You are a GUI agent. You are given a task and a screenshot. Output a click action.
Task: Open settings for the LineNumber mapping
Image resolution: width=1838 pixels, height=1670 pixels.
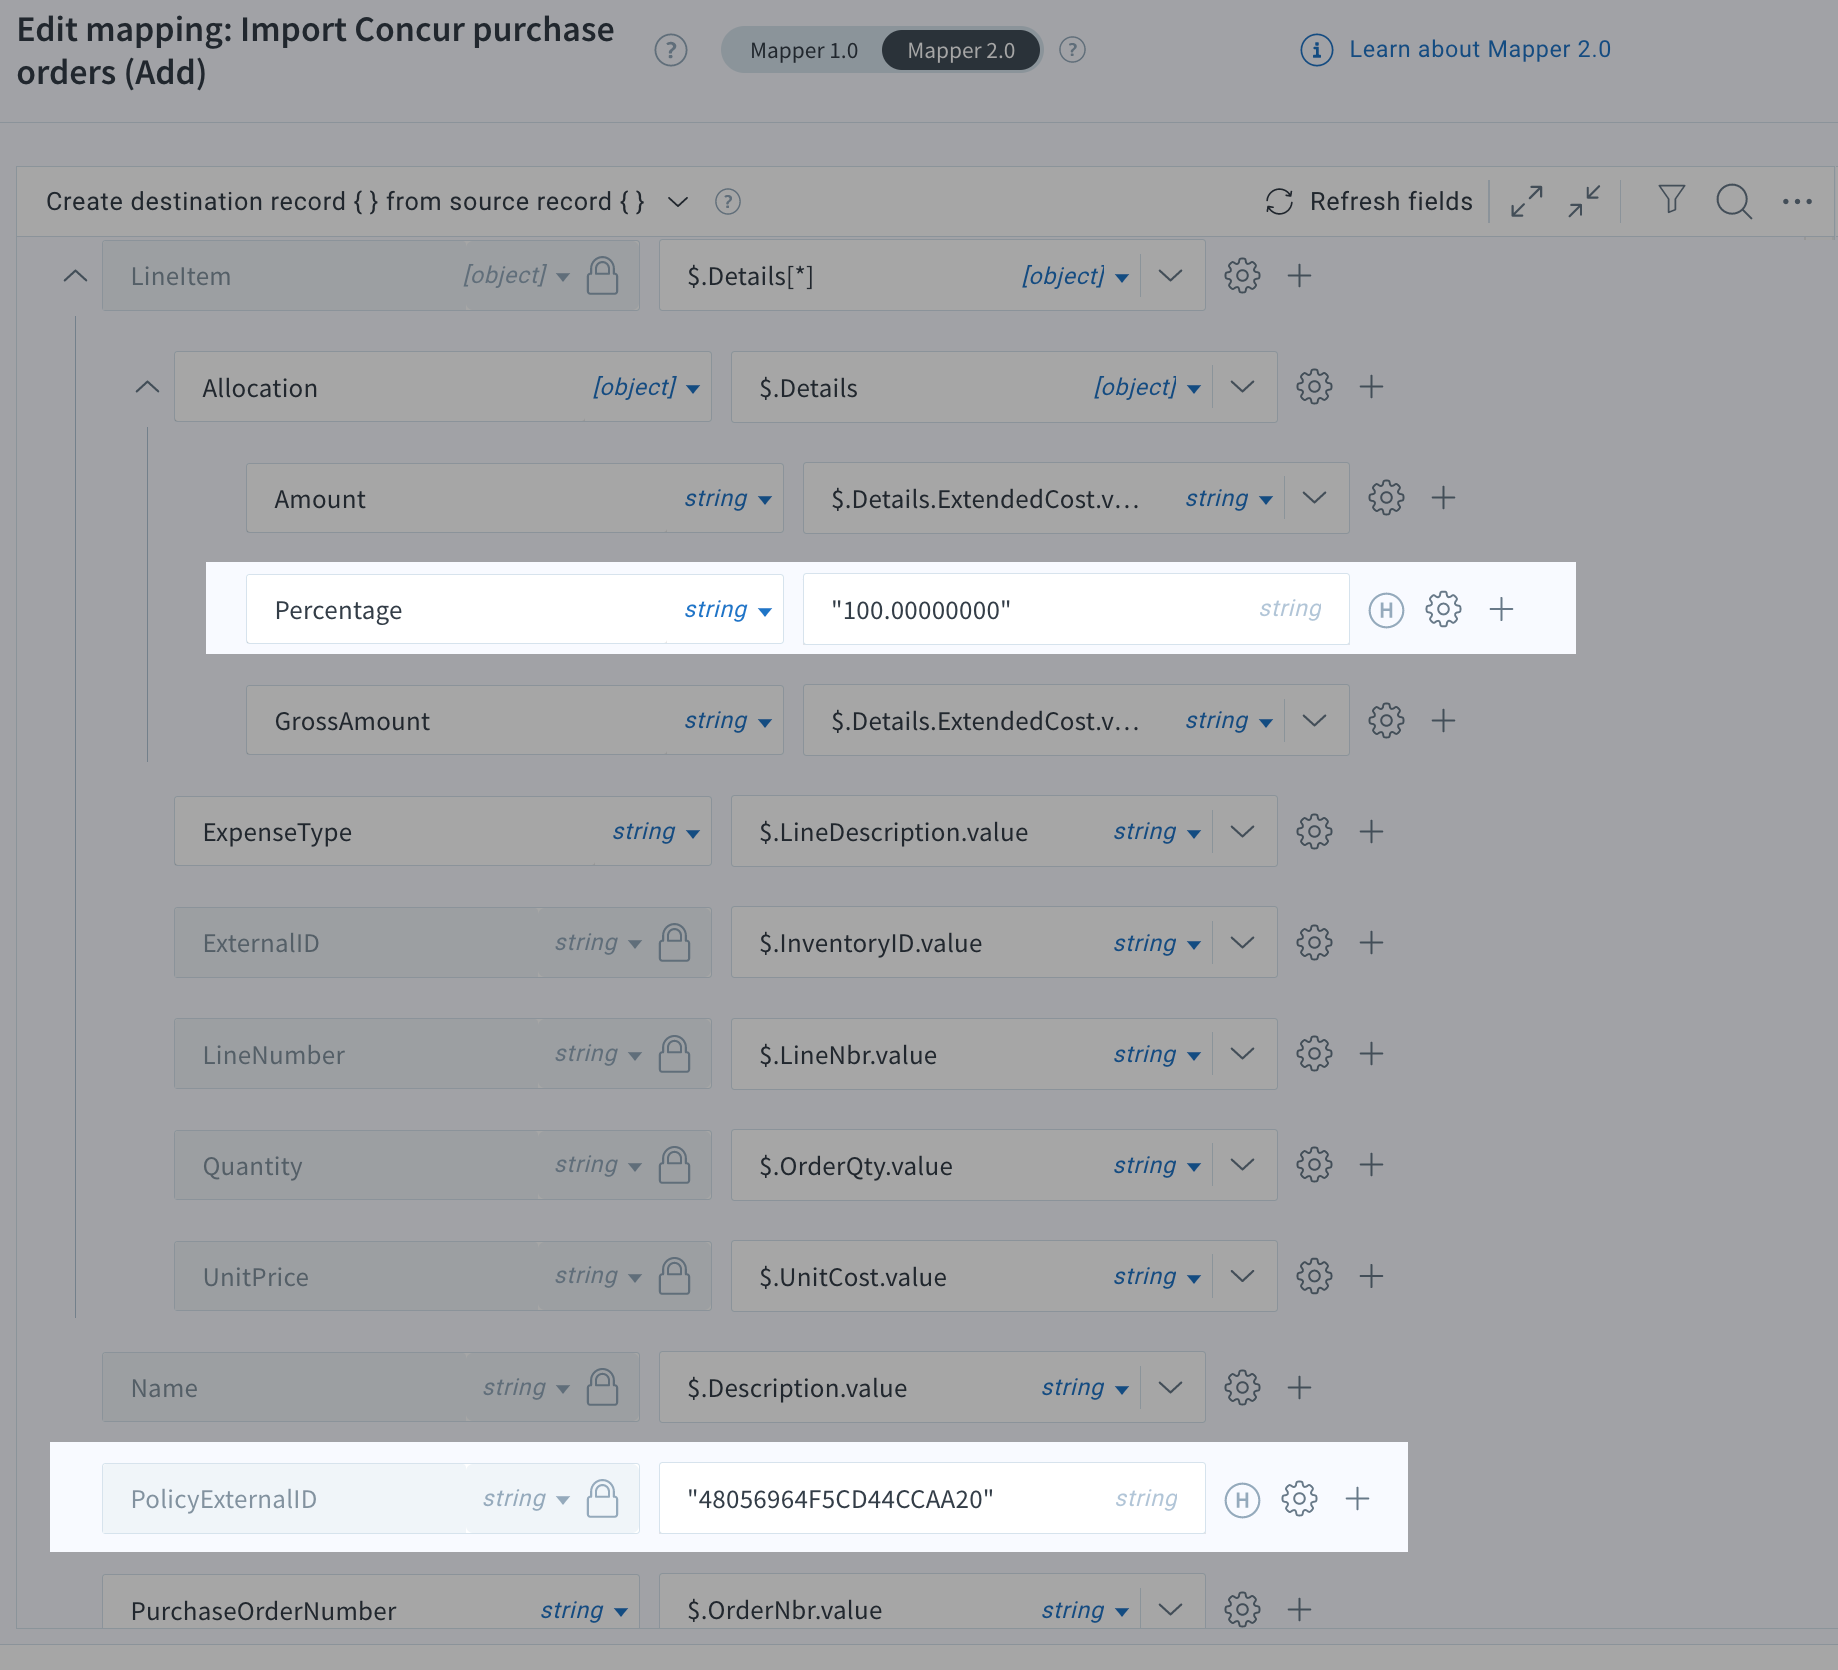(1314, 1053)
